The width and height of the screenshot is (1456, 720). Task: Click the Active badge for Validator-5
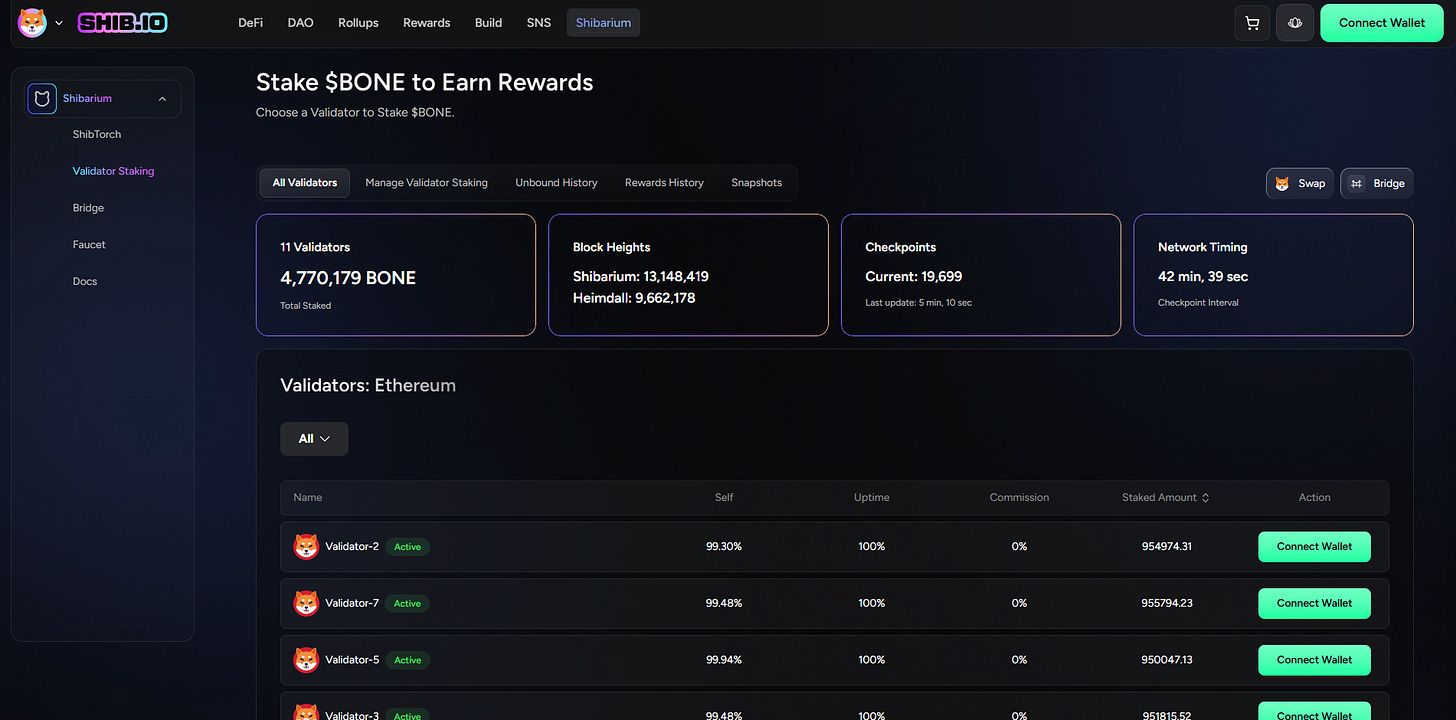pos(407,660)
